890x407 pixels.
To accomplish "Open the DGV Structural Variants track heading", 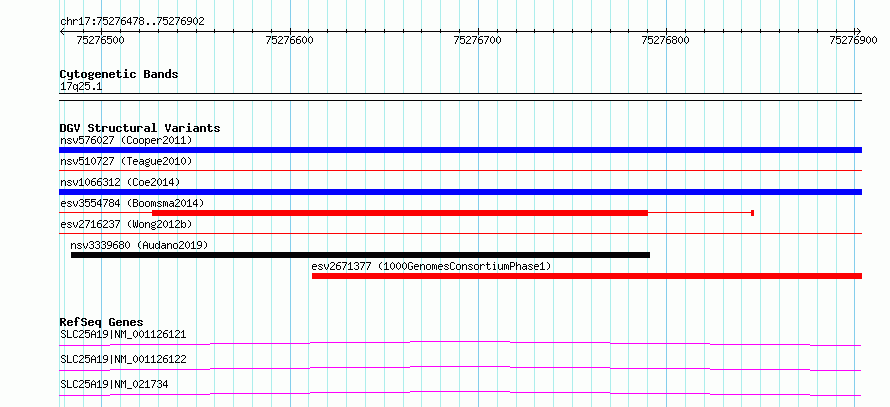I will 140,128.
